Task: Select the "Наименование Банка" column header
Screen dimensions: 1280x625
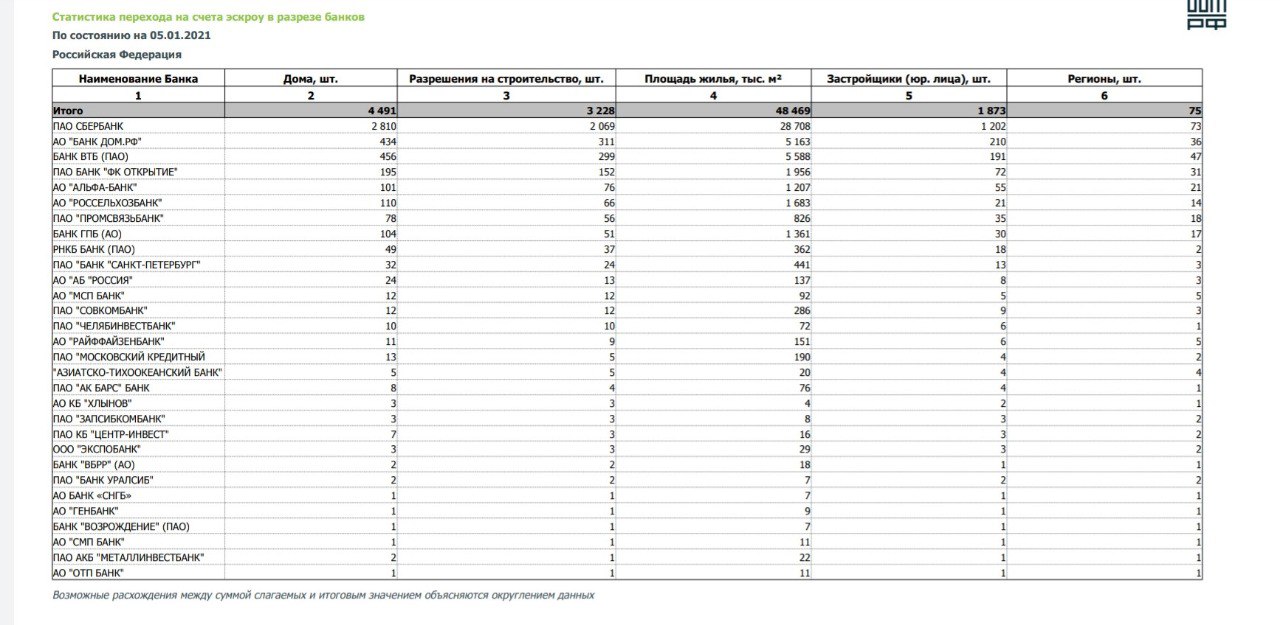Action: click(x=138, y=78)
